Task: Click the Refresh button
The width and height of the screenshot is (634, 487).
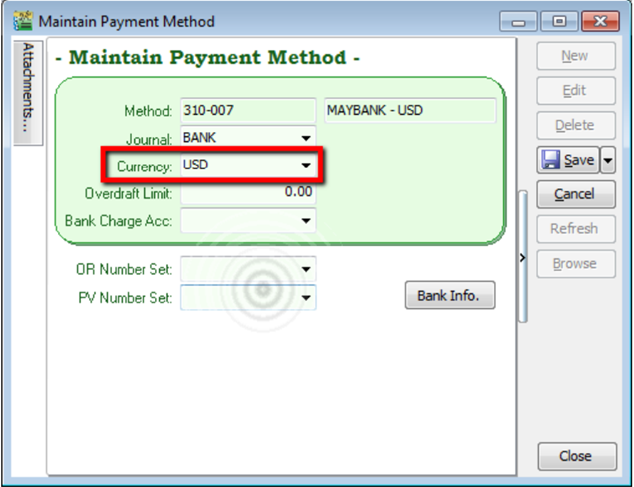Action: click(x=574, y=228)
